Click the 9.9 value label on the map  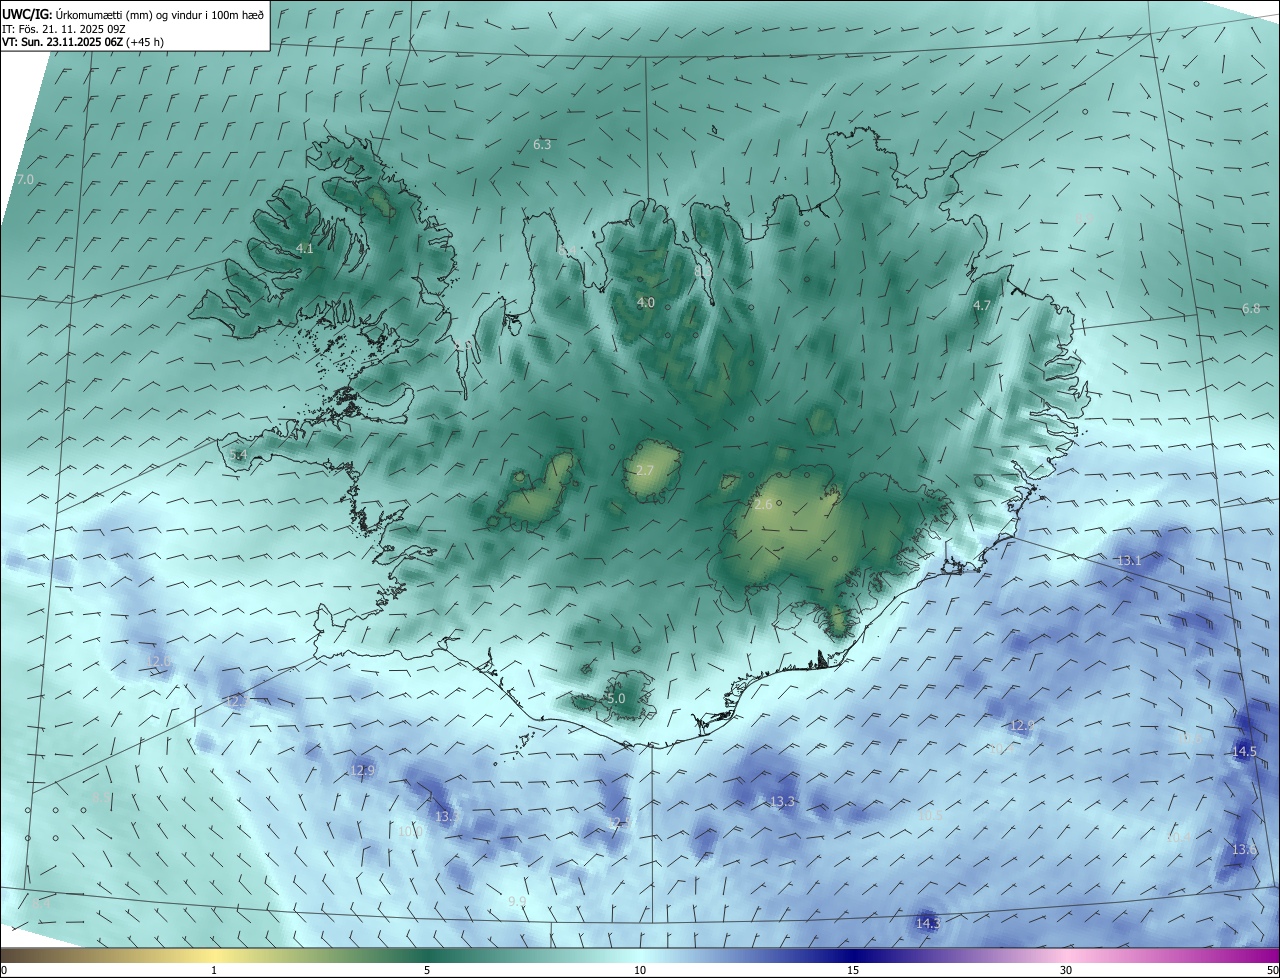coord(517,901)
